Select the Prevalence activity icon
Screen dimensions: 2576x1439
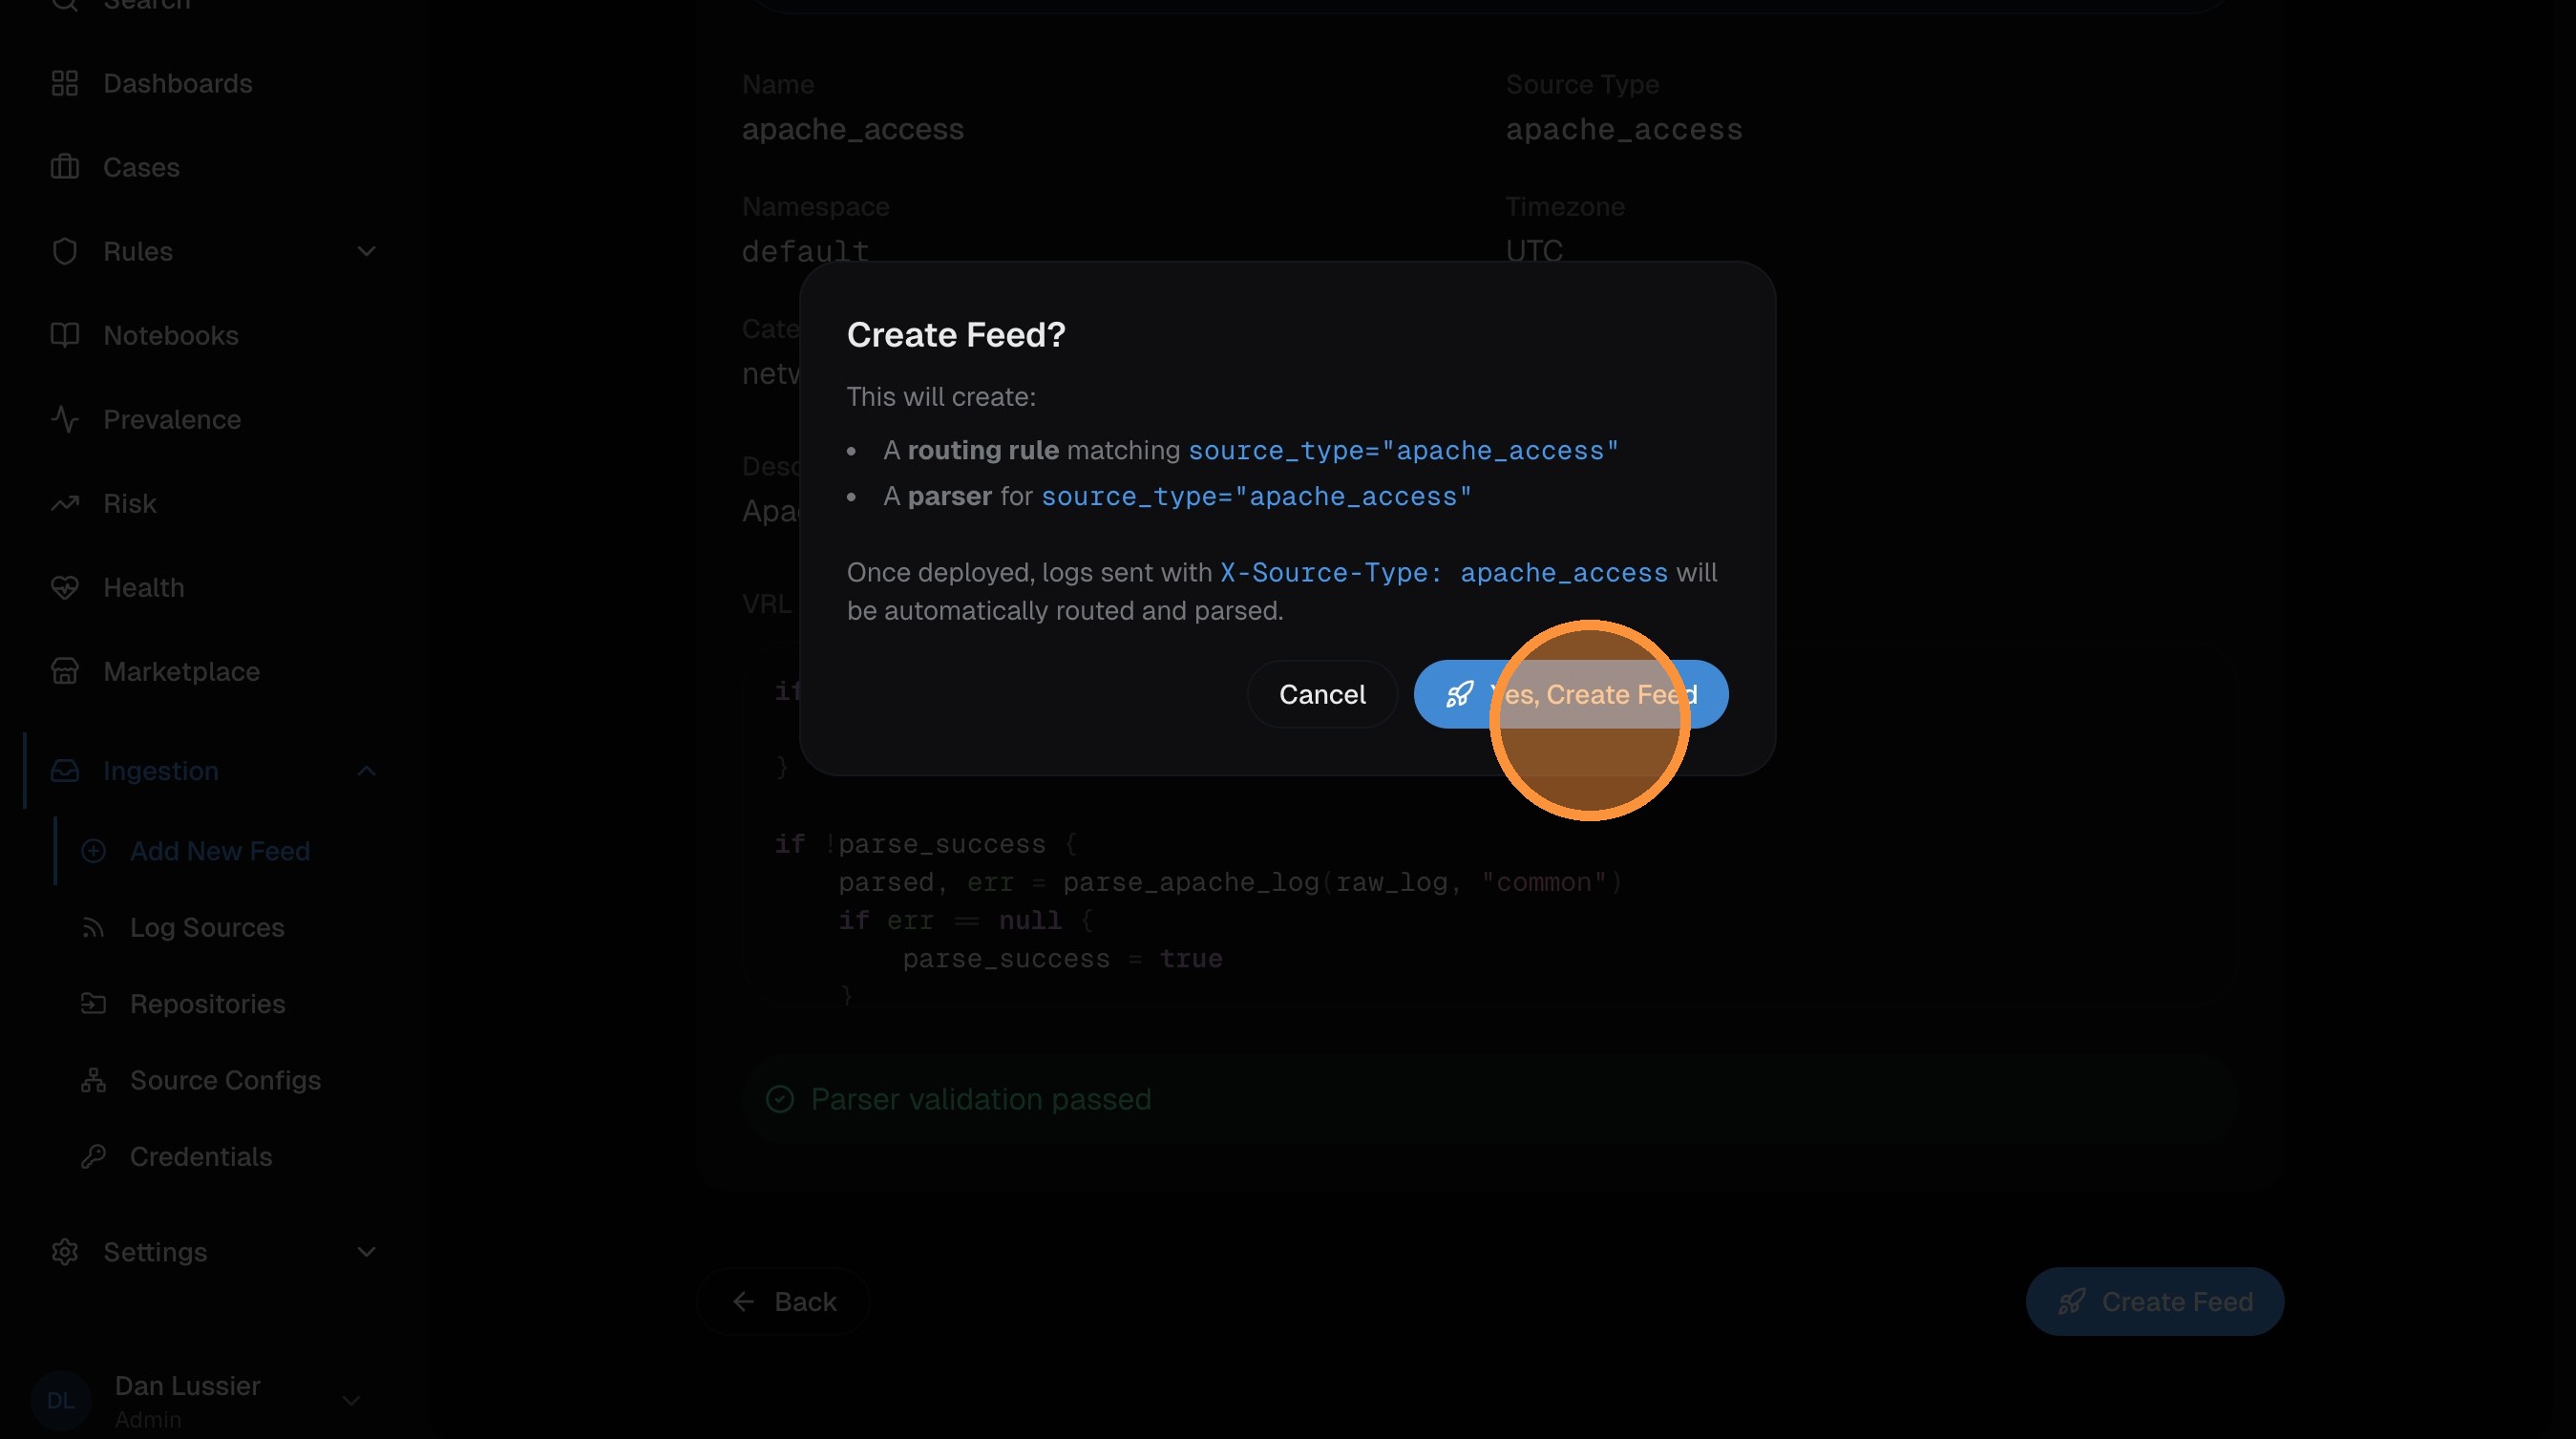coord(65,419)
